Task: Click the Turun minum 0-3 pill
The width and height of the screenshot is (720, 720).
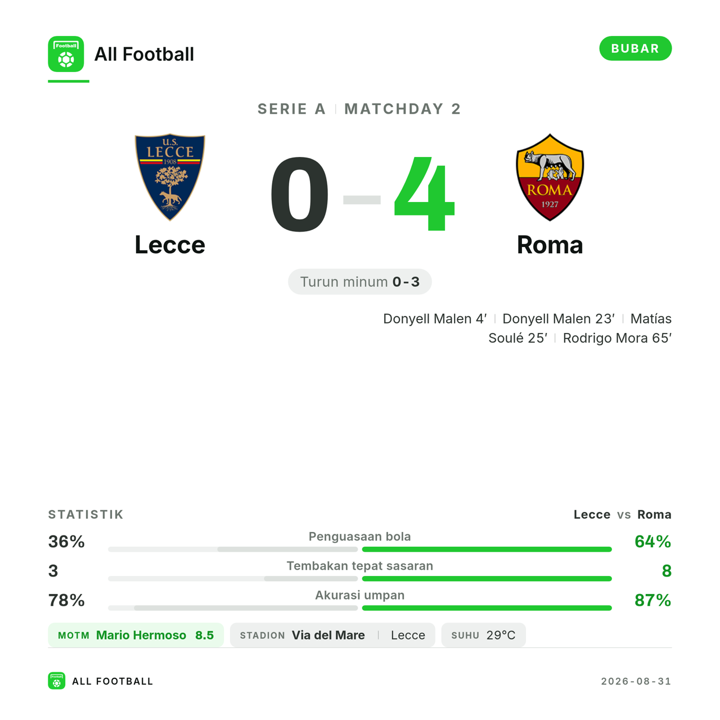Action: [x=360, y=281]
